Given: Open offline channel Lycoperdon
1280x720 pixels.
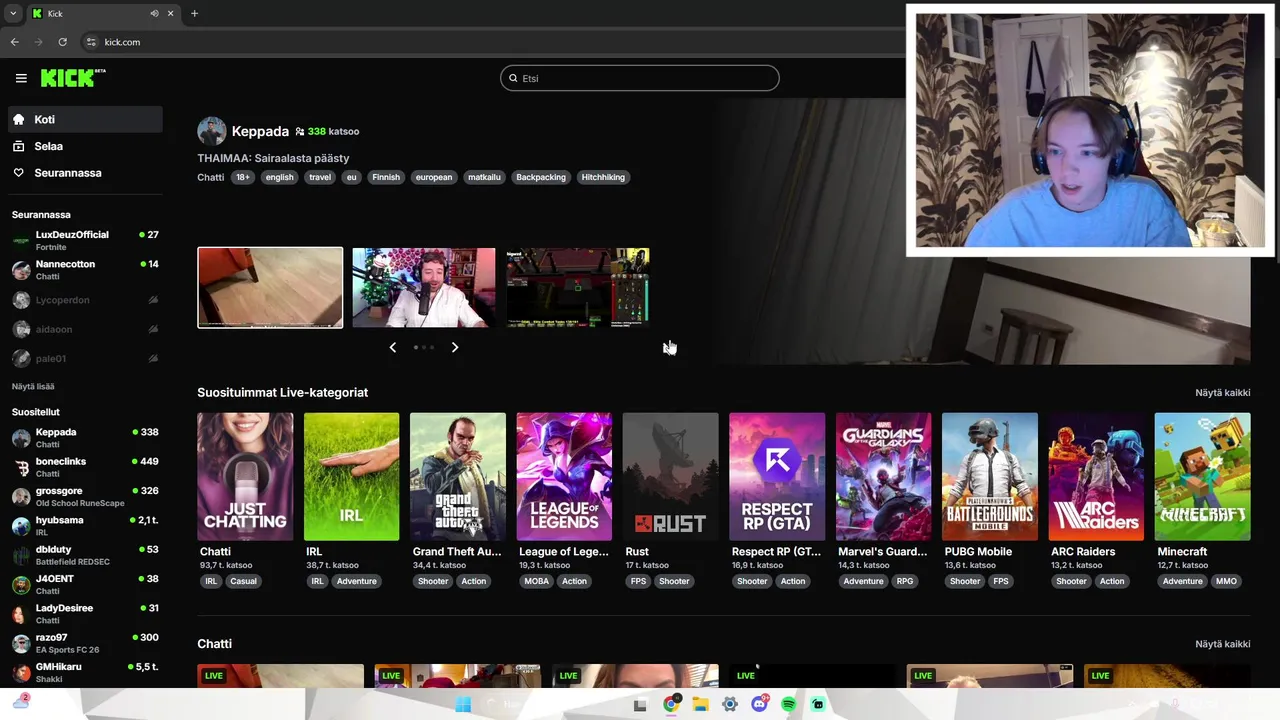Looking at the screenshot, I should 85,300.
